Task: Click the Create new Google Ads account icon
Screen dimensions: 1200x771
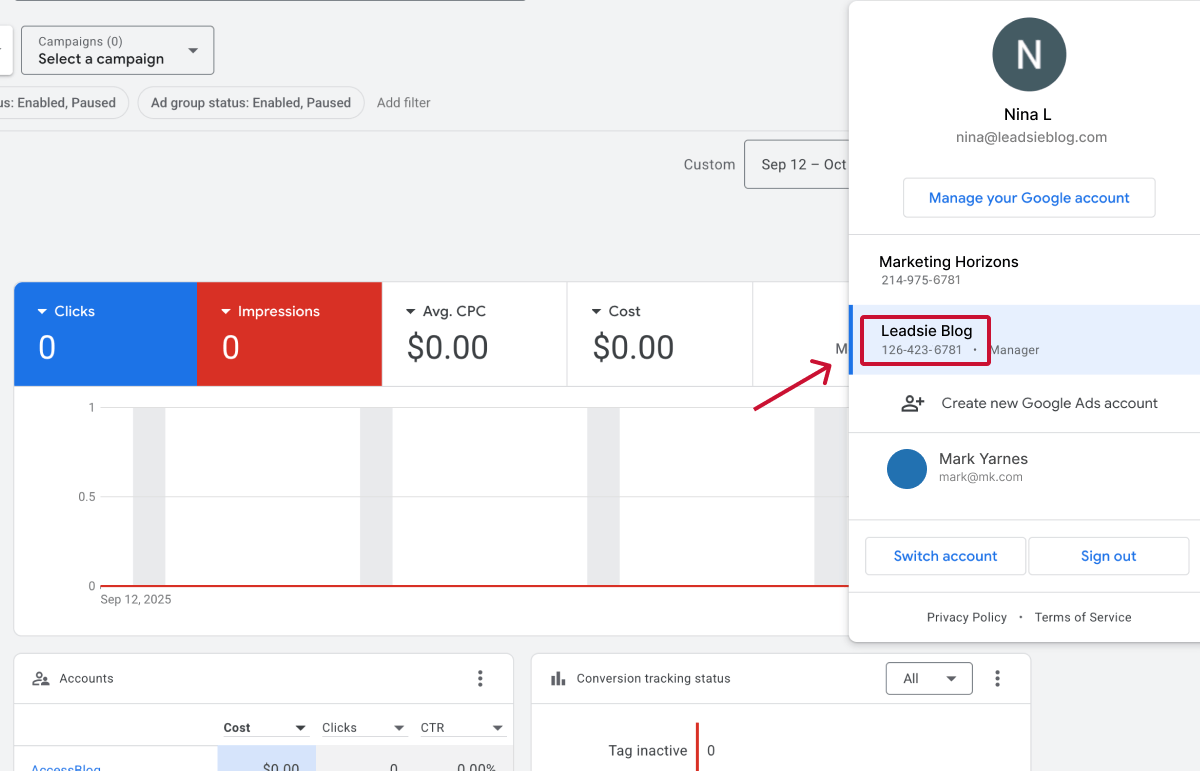Action: pos(911,403)
